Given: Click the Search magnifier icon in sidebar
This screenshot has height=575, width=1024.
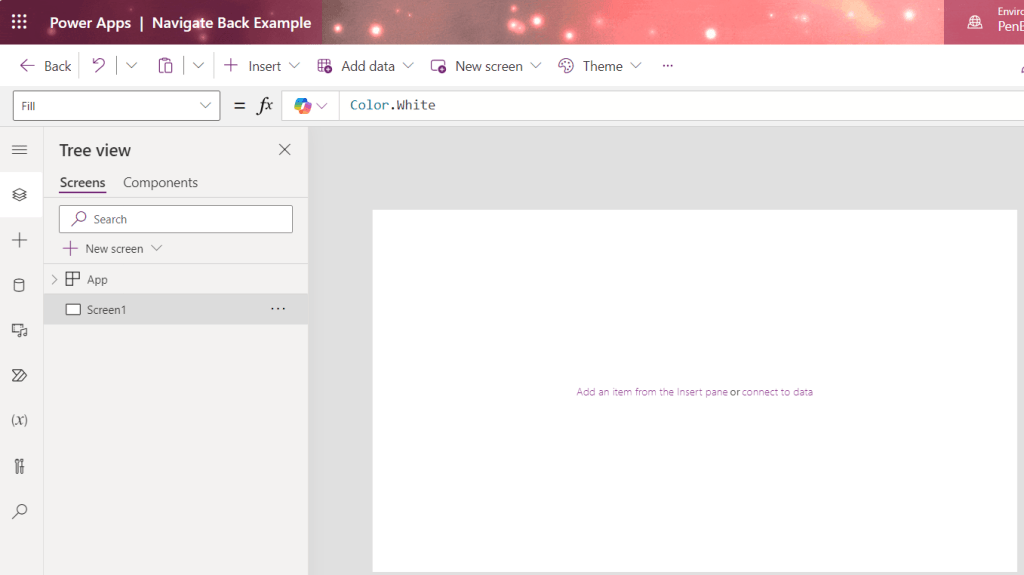Looking at the screenshot, I should pos(19,511).
